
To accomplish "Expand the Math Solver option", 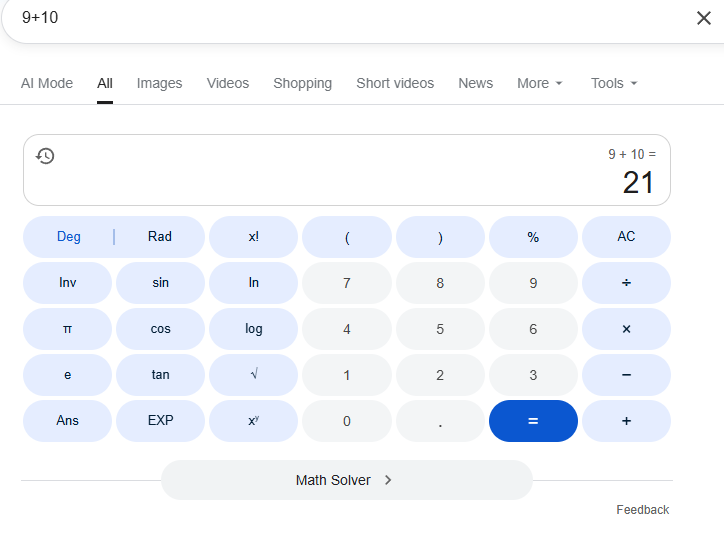I will click(346, 480).
